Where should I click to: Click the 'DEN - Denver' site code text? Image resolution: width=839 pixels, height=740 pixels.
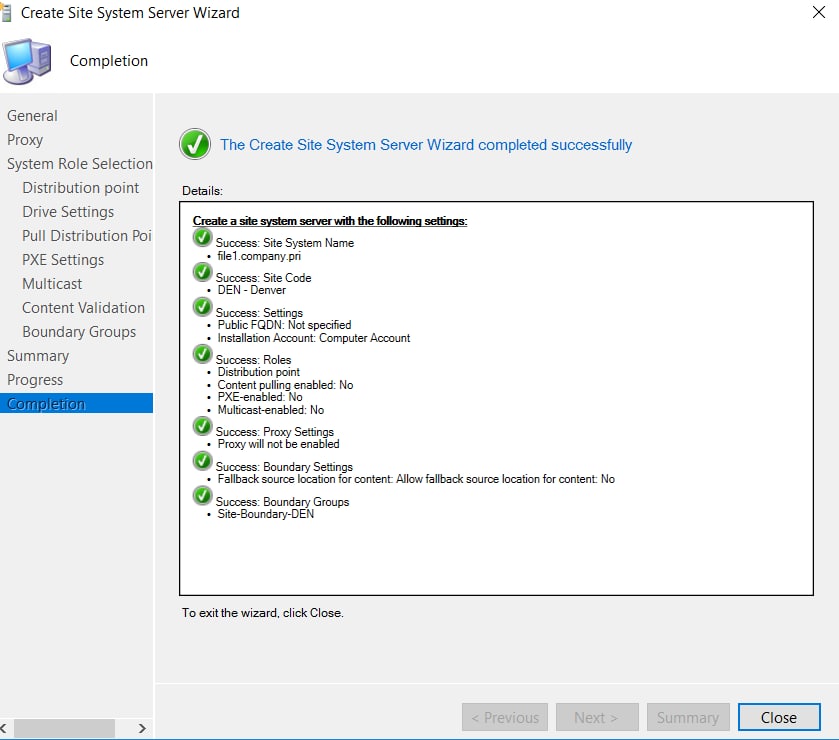point(251,290)
